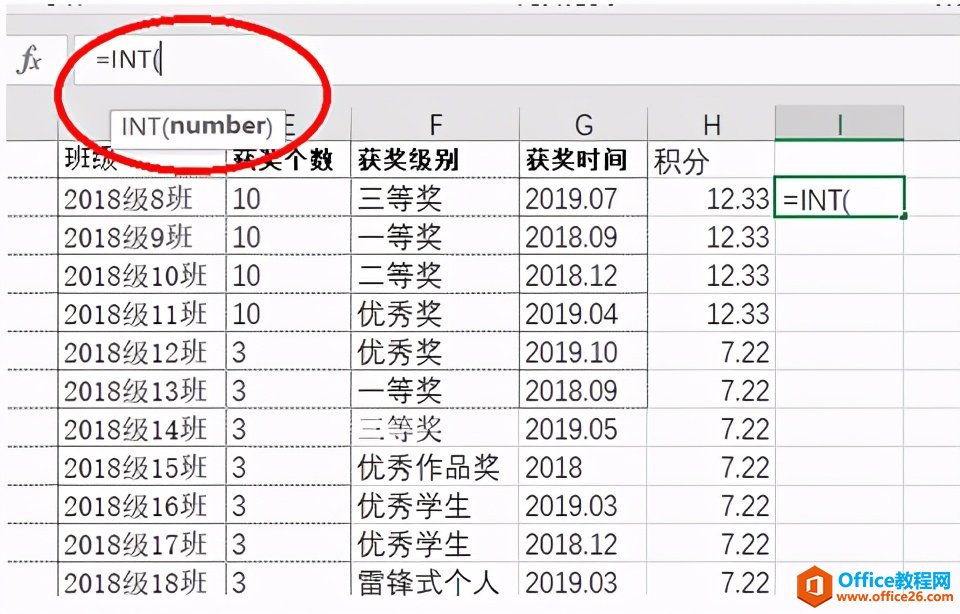This screenshot has width=960, height=614.
Task: Select cell 2018级10班
Action: tap(142, 274)
